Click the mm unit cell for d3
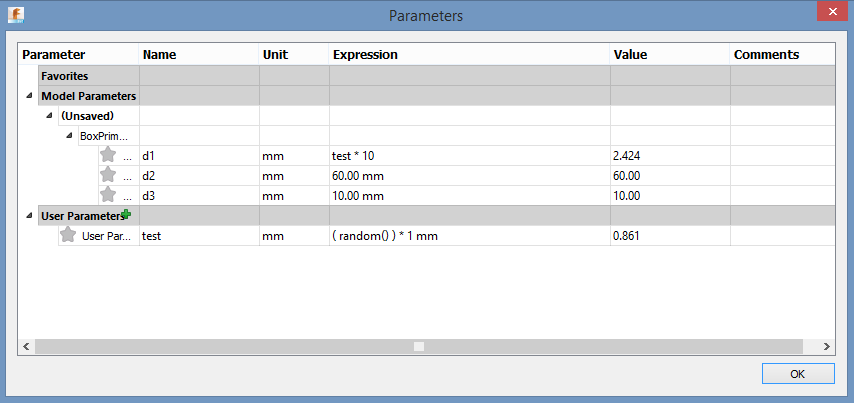This screenshot has width=854, height=403. (x=294, y=196)
